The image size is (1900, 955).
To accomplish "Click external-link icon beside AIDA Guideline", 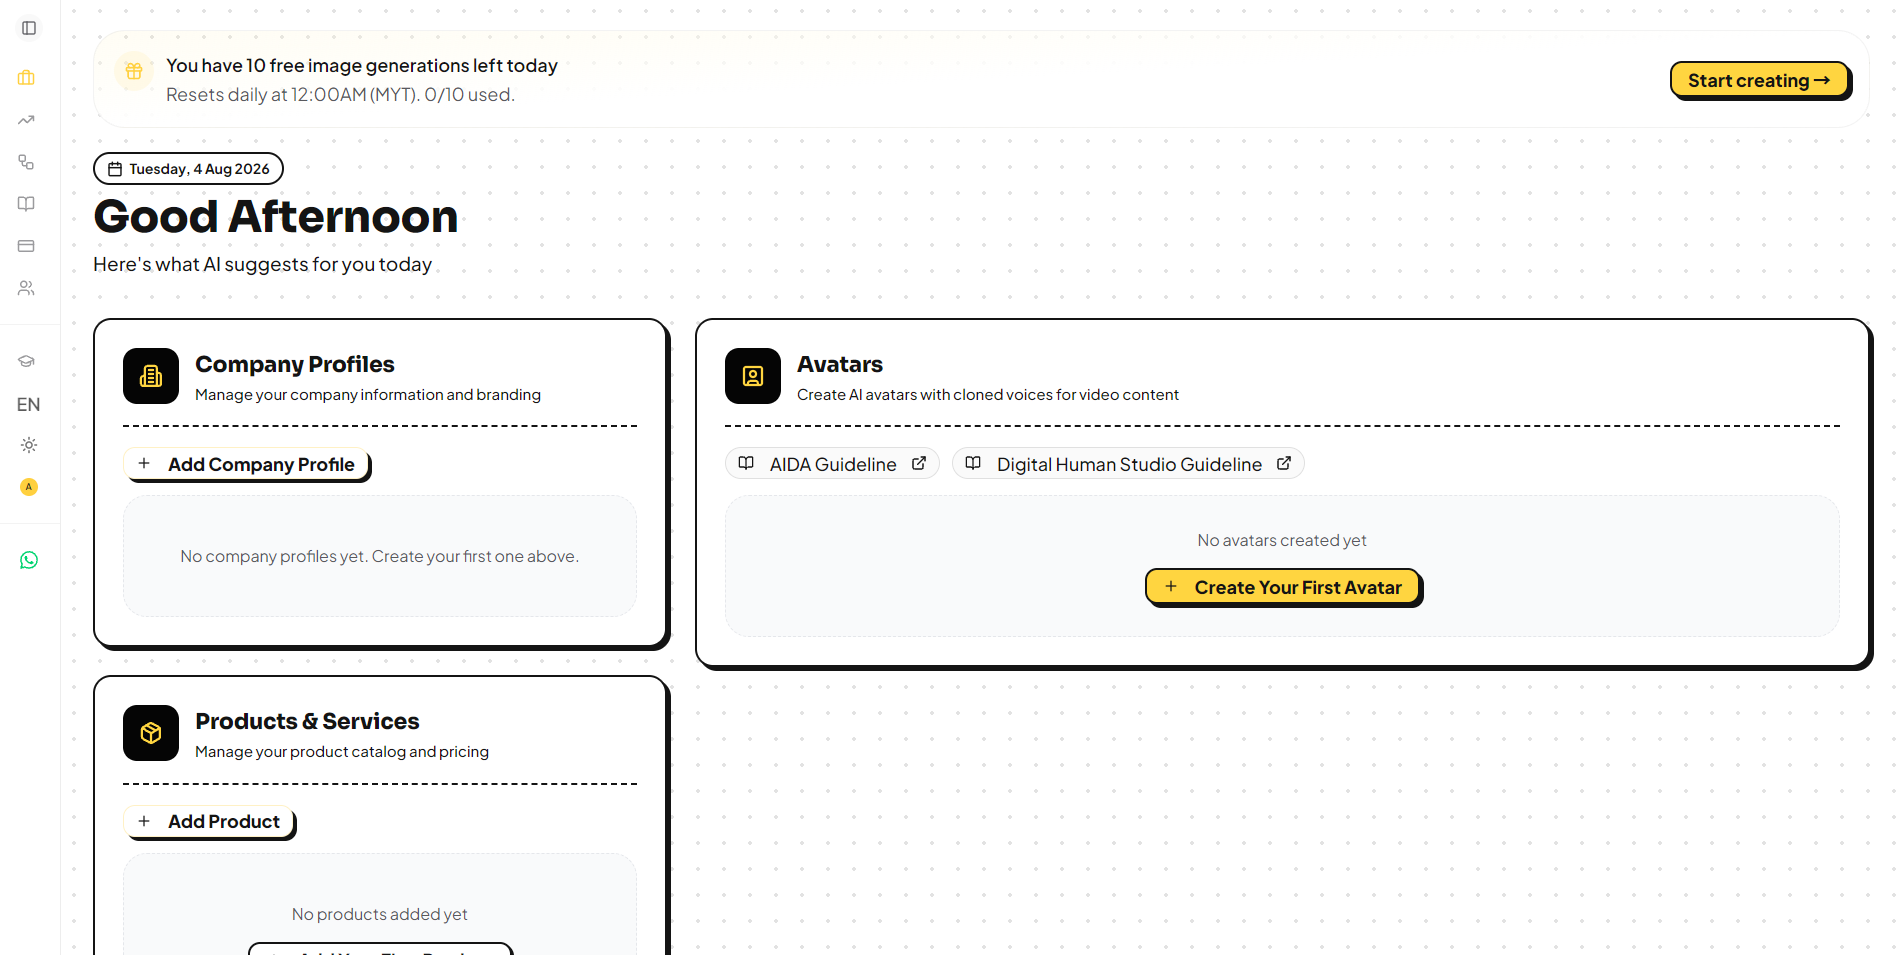I will (919, 463).
